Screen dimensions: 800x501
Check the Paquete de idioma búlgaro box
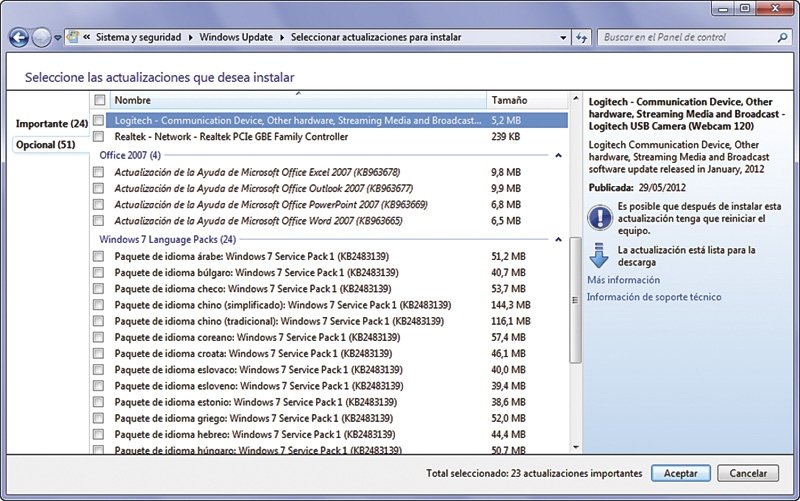click(98, 272)
